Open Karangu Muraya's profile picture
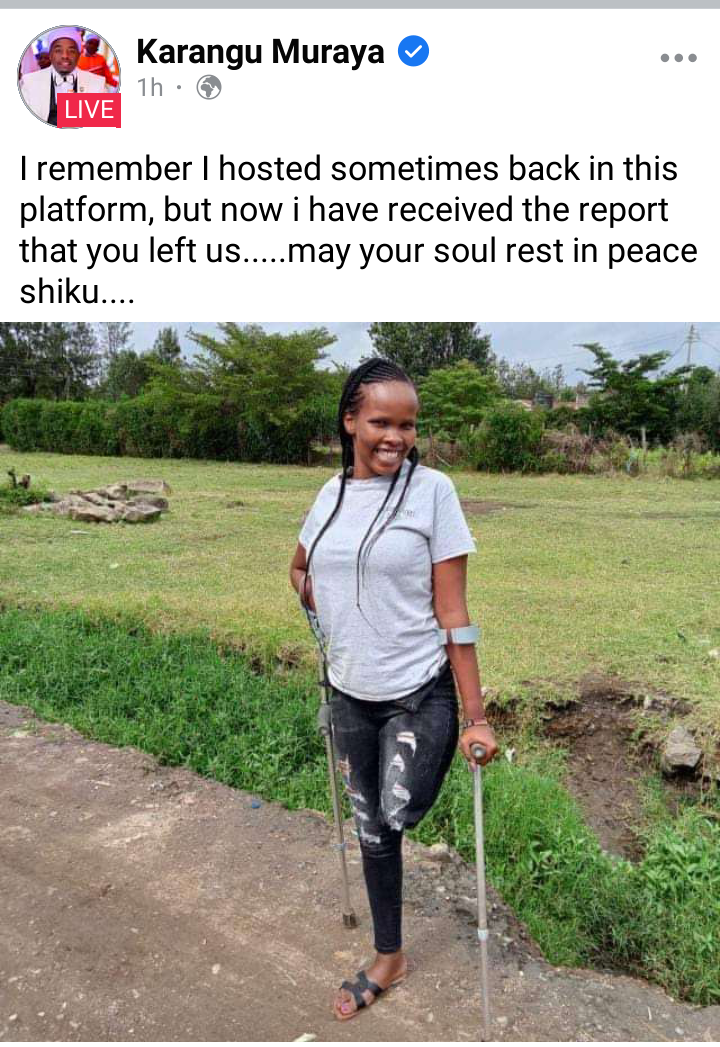Image resolution: width=720 pixels, height=1047 pixels. click(x=69, y=76)
